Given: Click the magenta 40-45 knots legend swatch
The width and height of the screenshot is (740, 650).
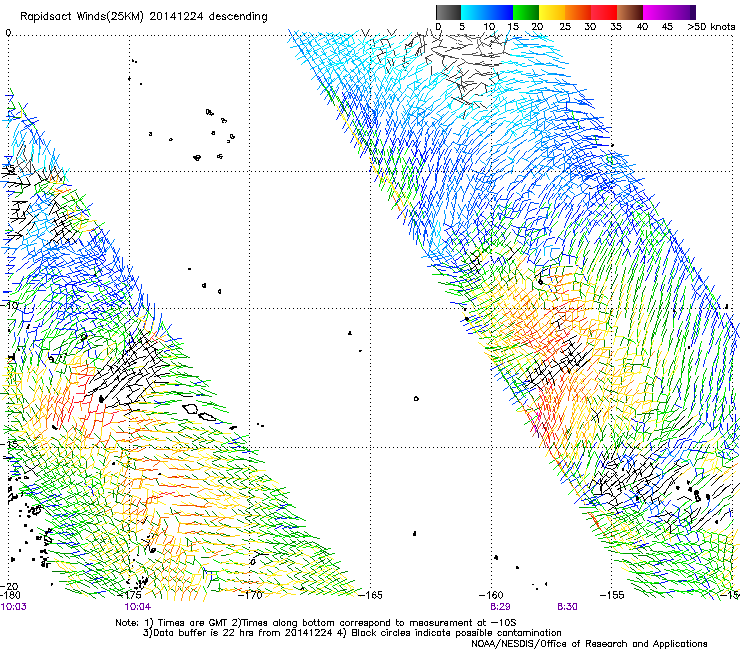Looking at the screenshot, I should [656, 12].
